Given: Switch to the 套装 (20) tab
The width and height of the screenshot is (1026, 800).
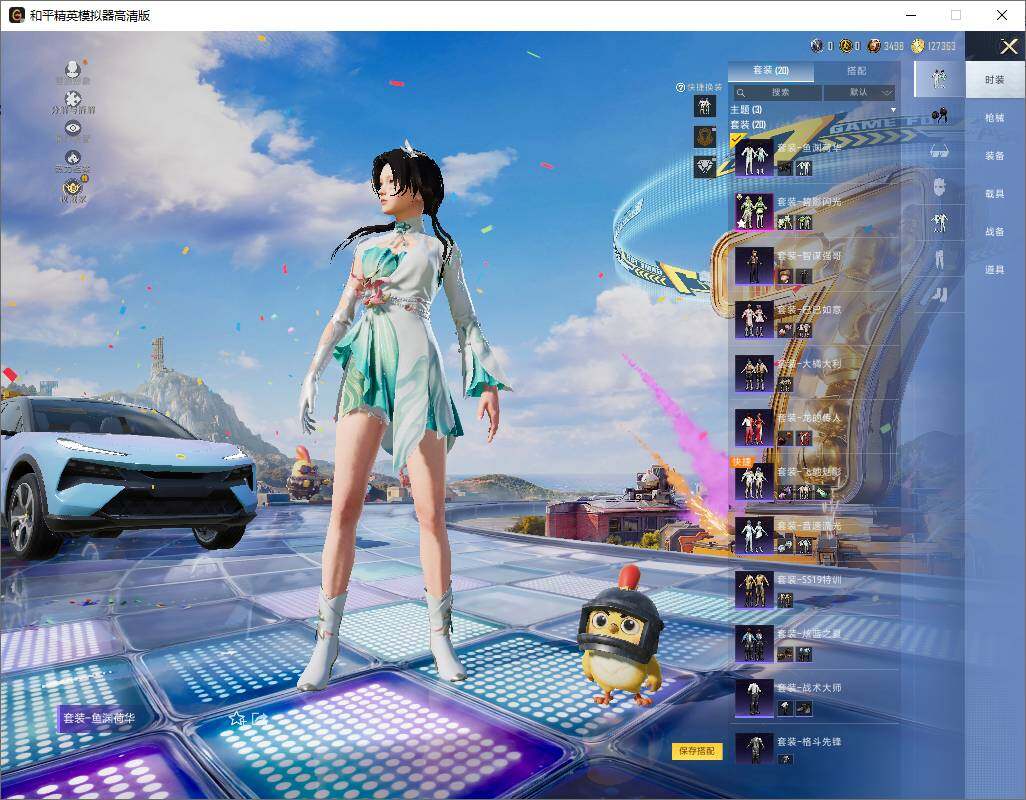Looking at the screenshot, I should [x=771, y=71].
